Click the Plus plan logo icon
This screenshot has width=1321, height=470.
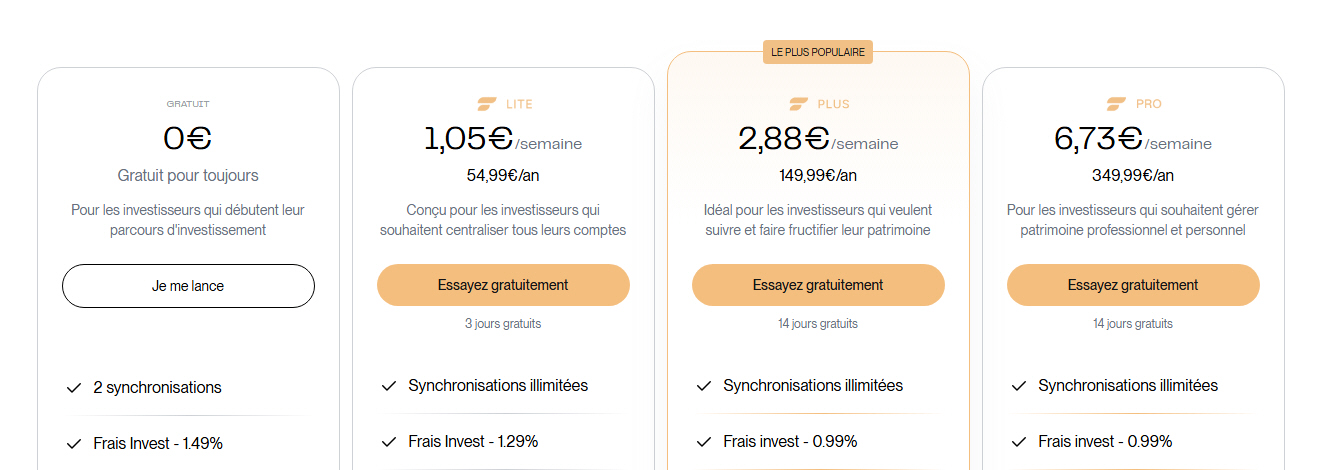[x=799, y=103]
